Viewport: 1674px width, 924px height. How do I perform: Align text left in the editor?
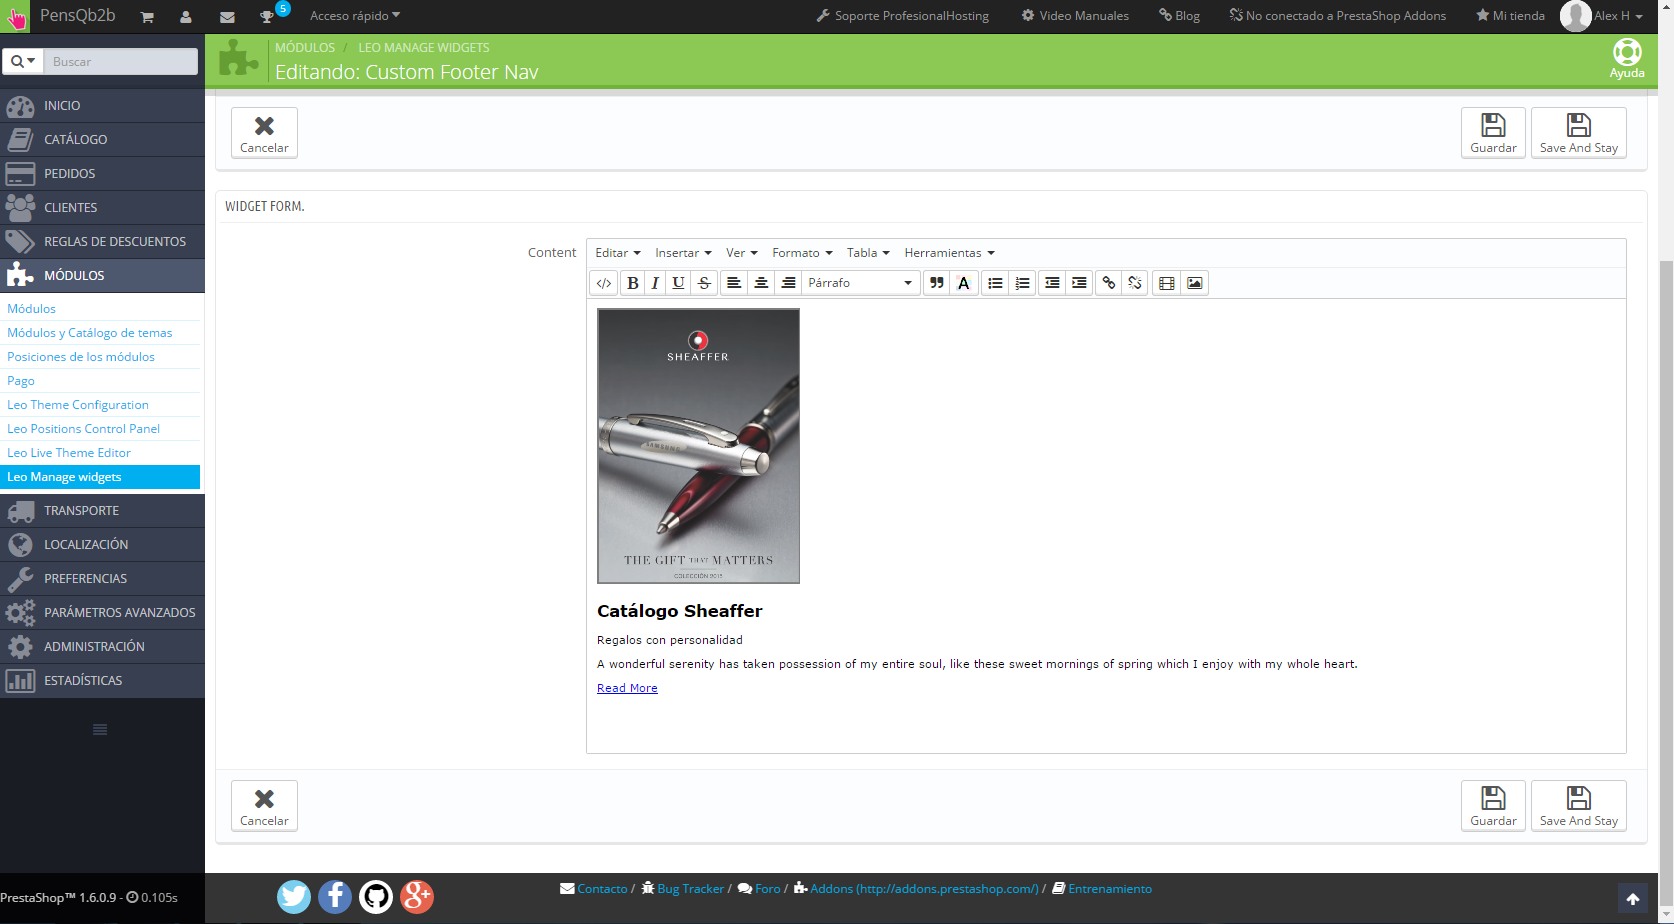(734, 283)
